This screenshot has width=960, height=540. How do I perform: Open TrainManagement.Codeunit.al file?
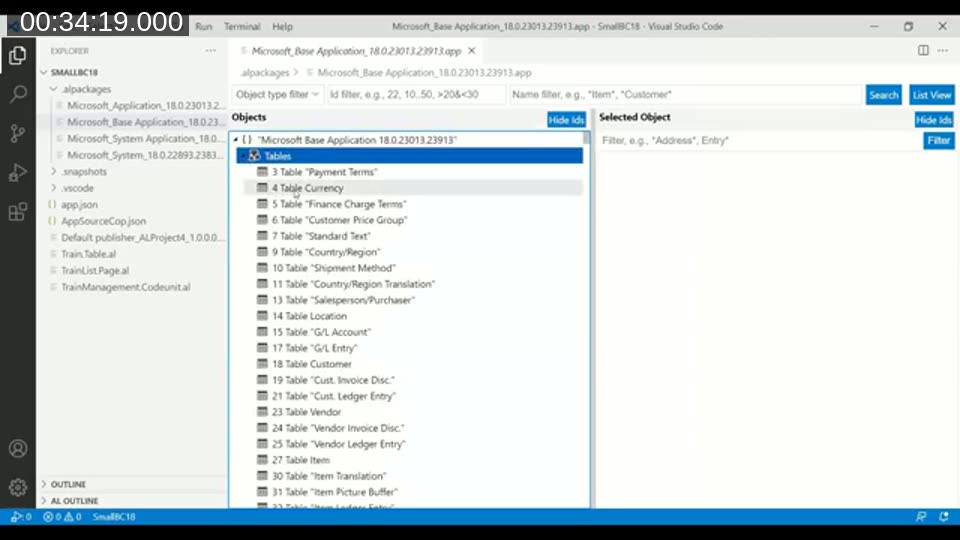(126, 287)
